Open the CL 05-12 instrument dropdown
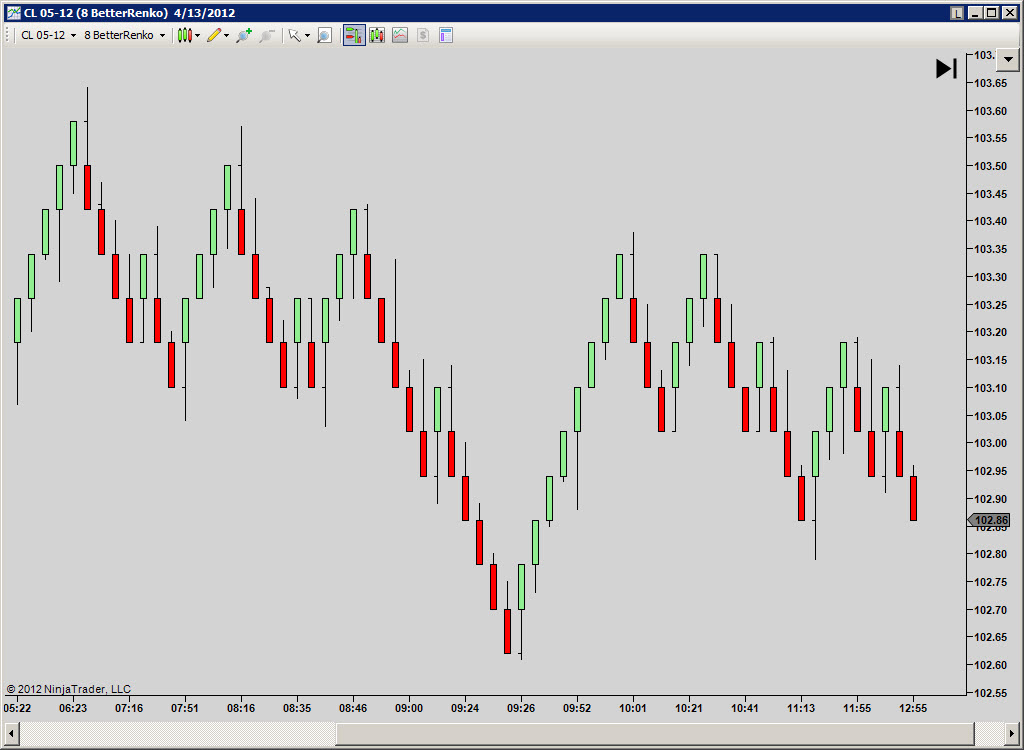 (48, 35)
